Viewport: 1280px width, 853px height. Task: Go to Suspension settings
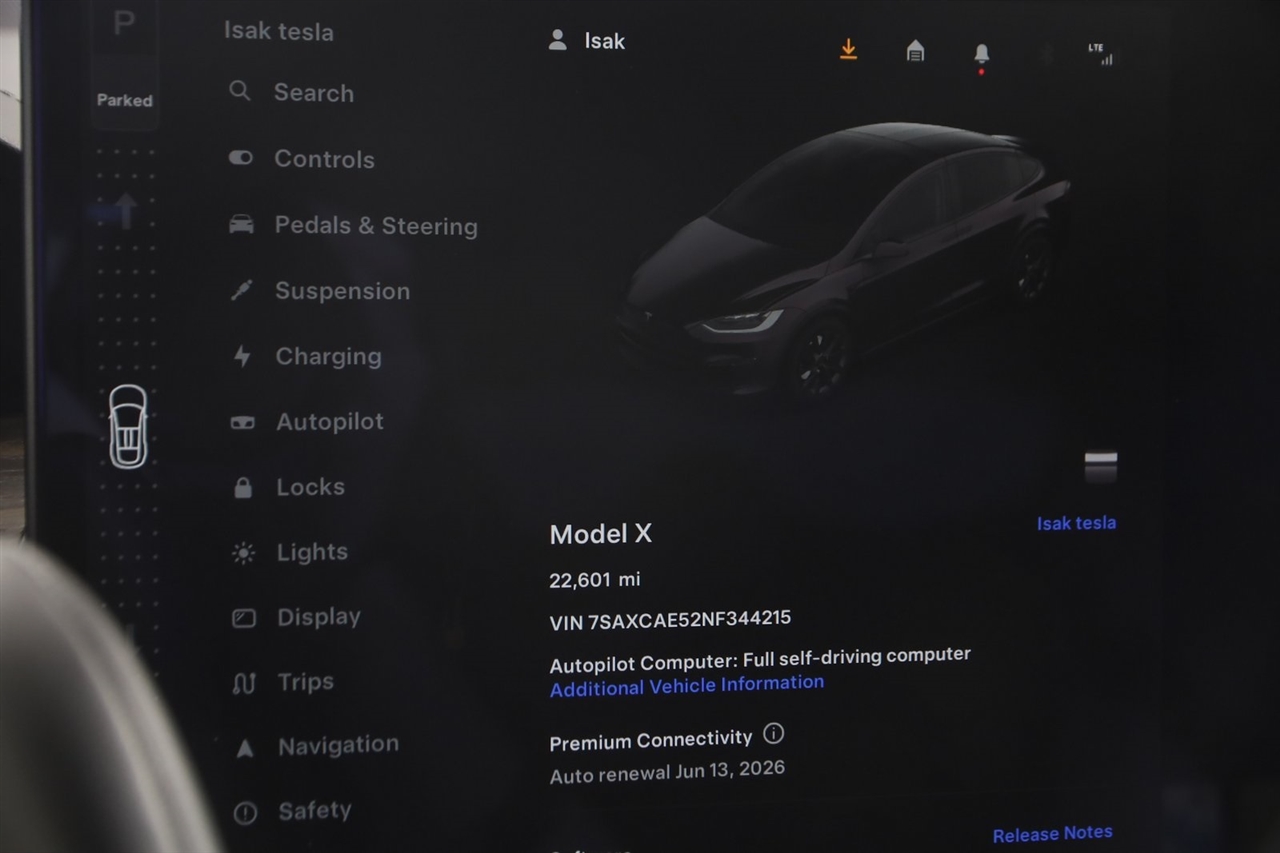pyautogui.click(x=319, y=291)
